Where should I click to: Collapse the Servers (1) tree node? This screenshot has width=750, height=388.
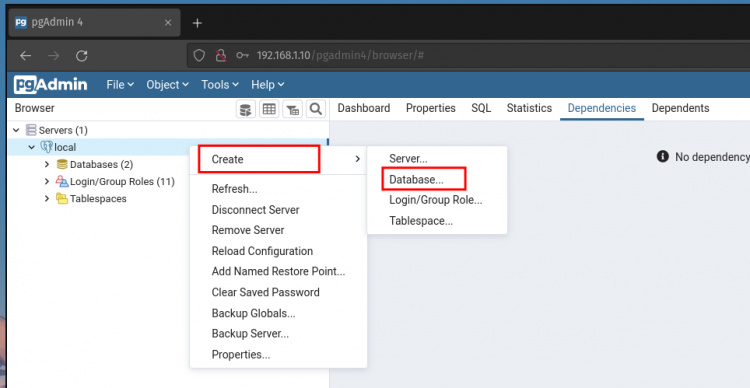16,130
